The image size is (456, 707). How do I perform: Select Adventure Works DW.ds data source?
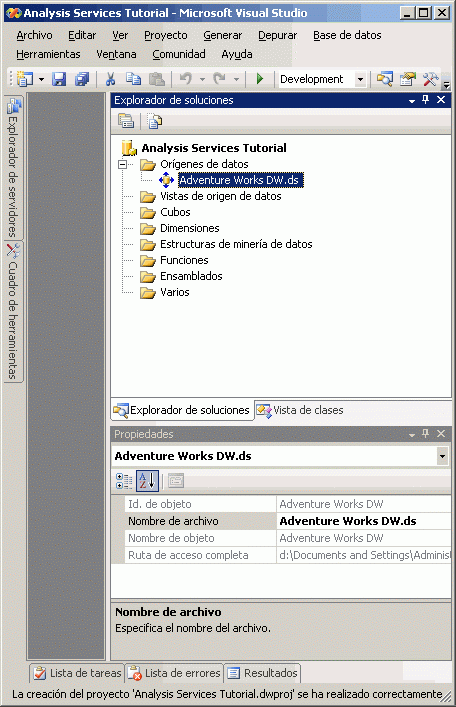coord(239,180)
